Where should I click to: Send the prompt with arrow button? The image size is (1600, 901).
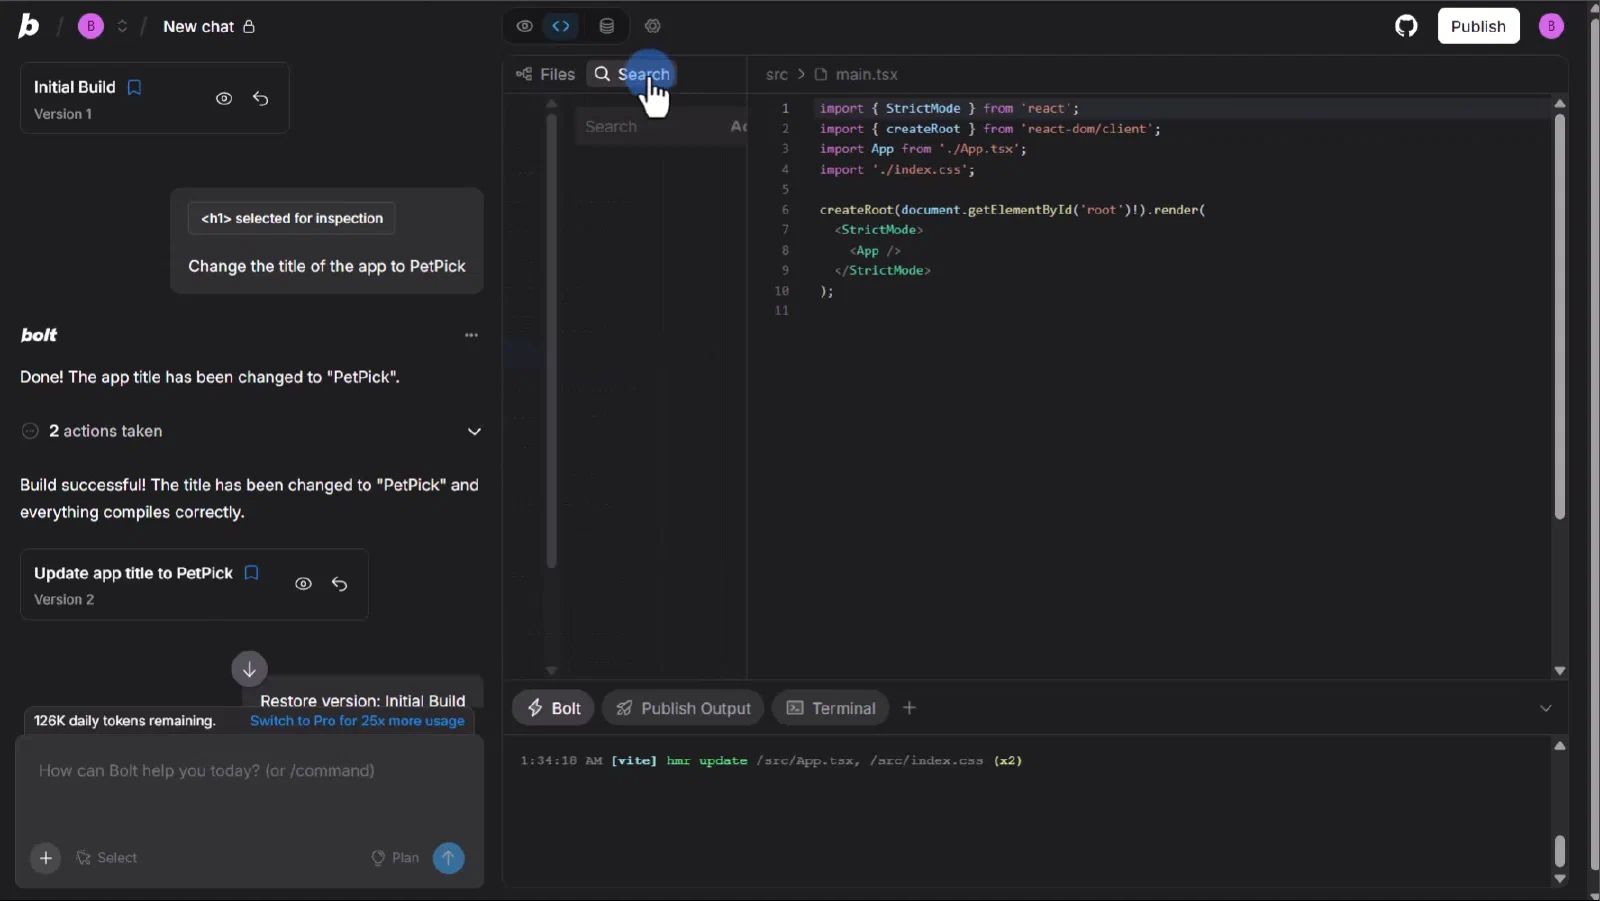pyautogui.click(x=448, y=858)
